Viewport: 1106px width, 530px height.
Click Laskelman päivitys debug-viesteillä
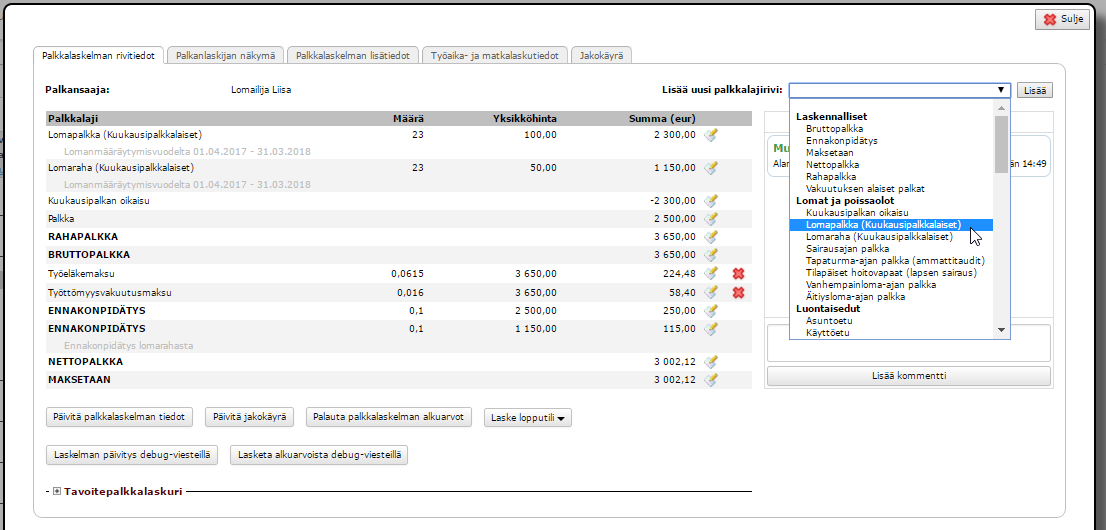coord(132,454)
